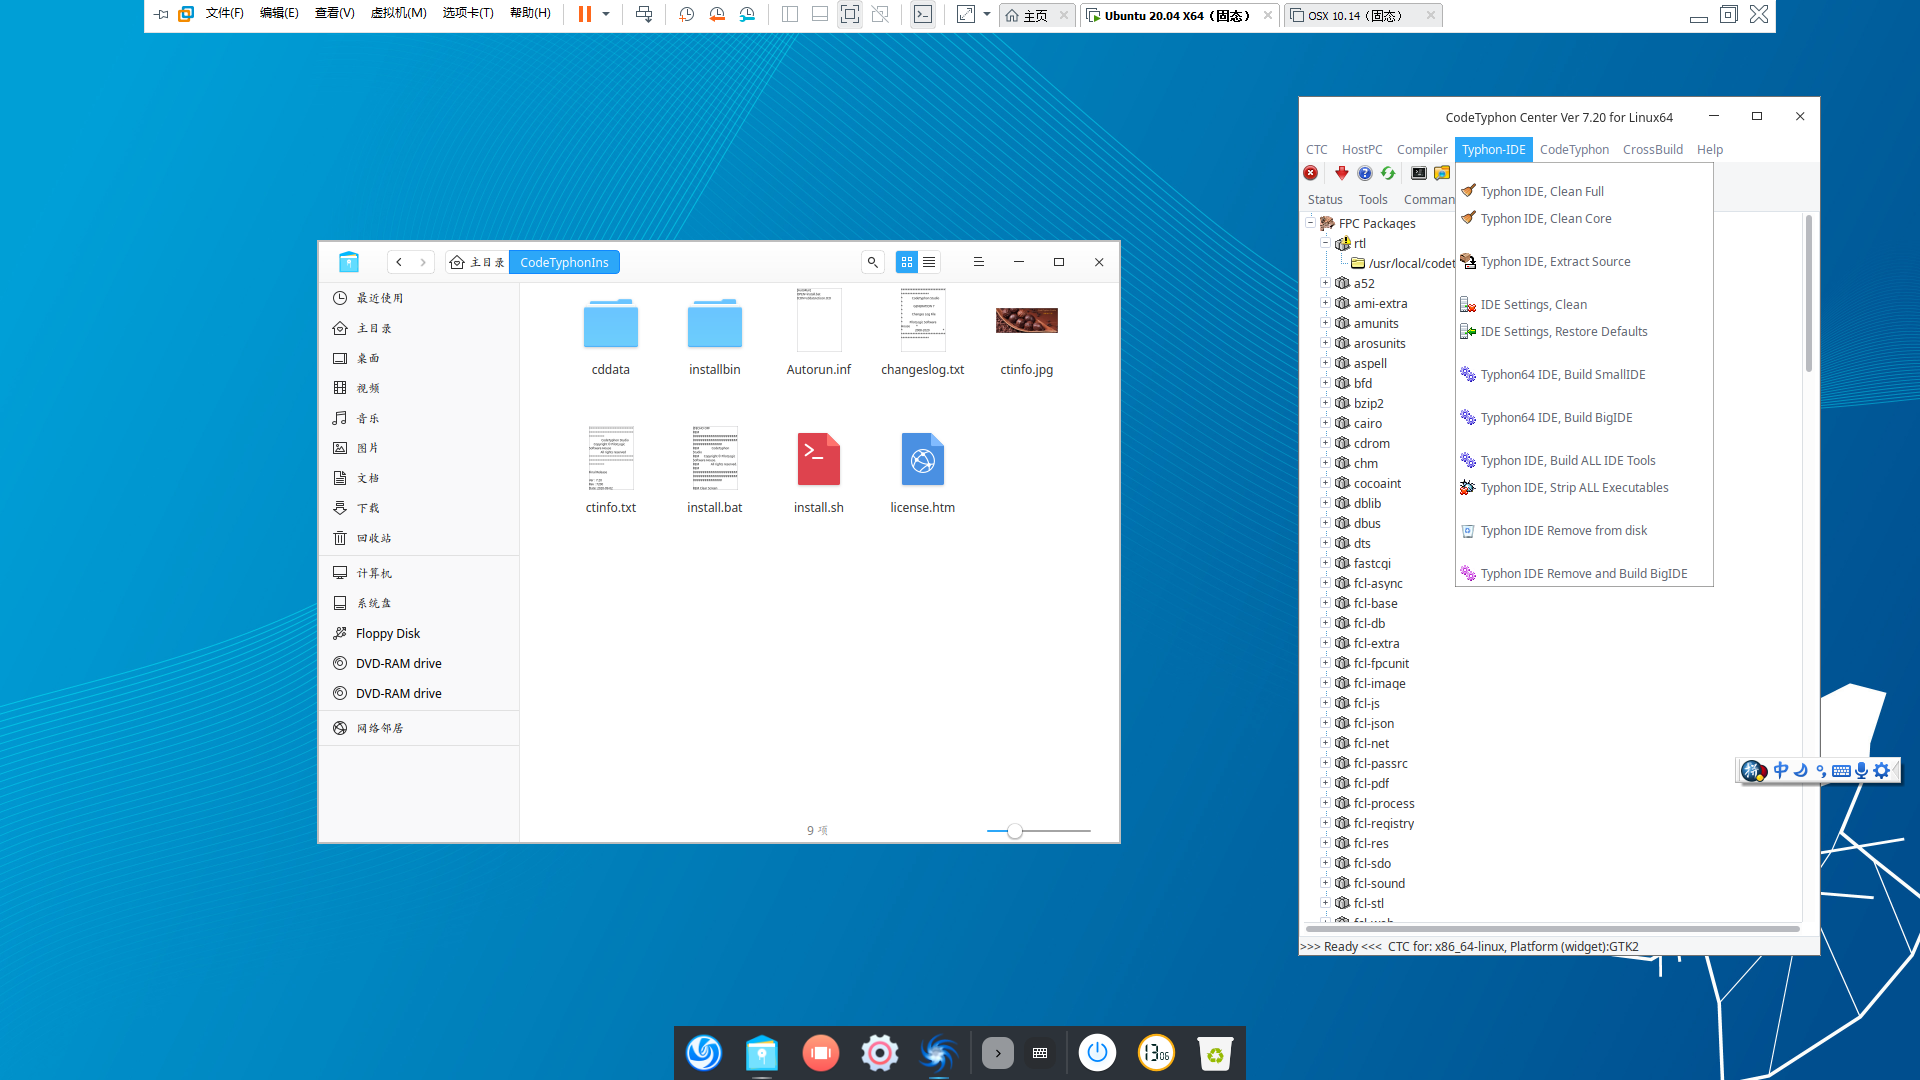This screenshot has height=1080, width=1920.
Task: Choose Typhon IDE, Extract Source
Action: point(1584,261)
